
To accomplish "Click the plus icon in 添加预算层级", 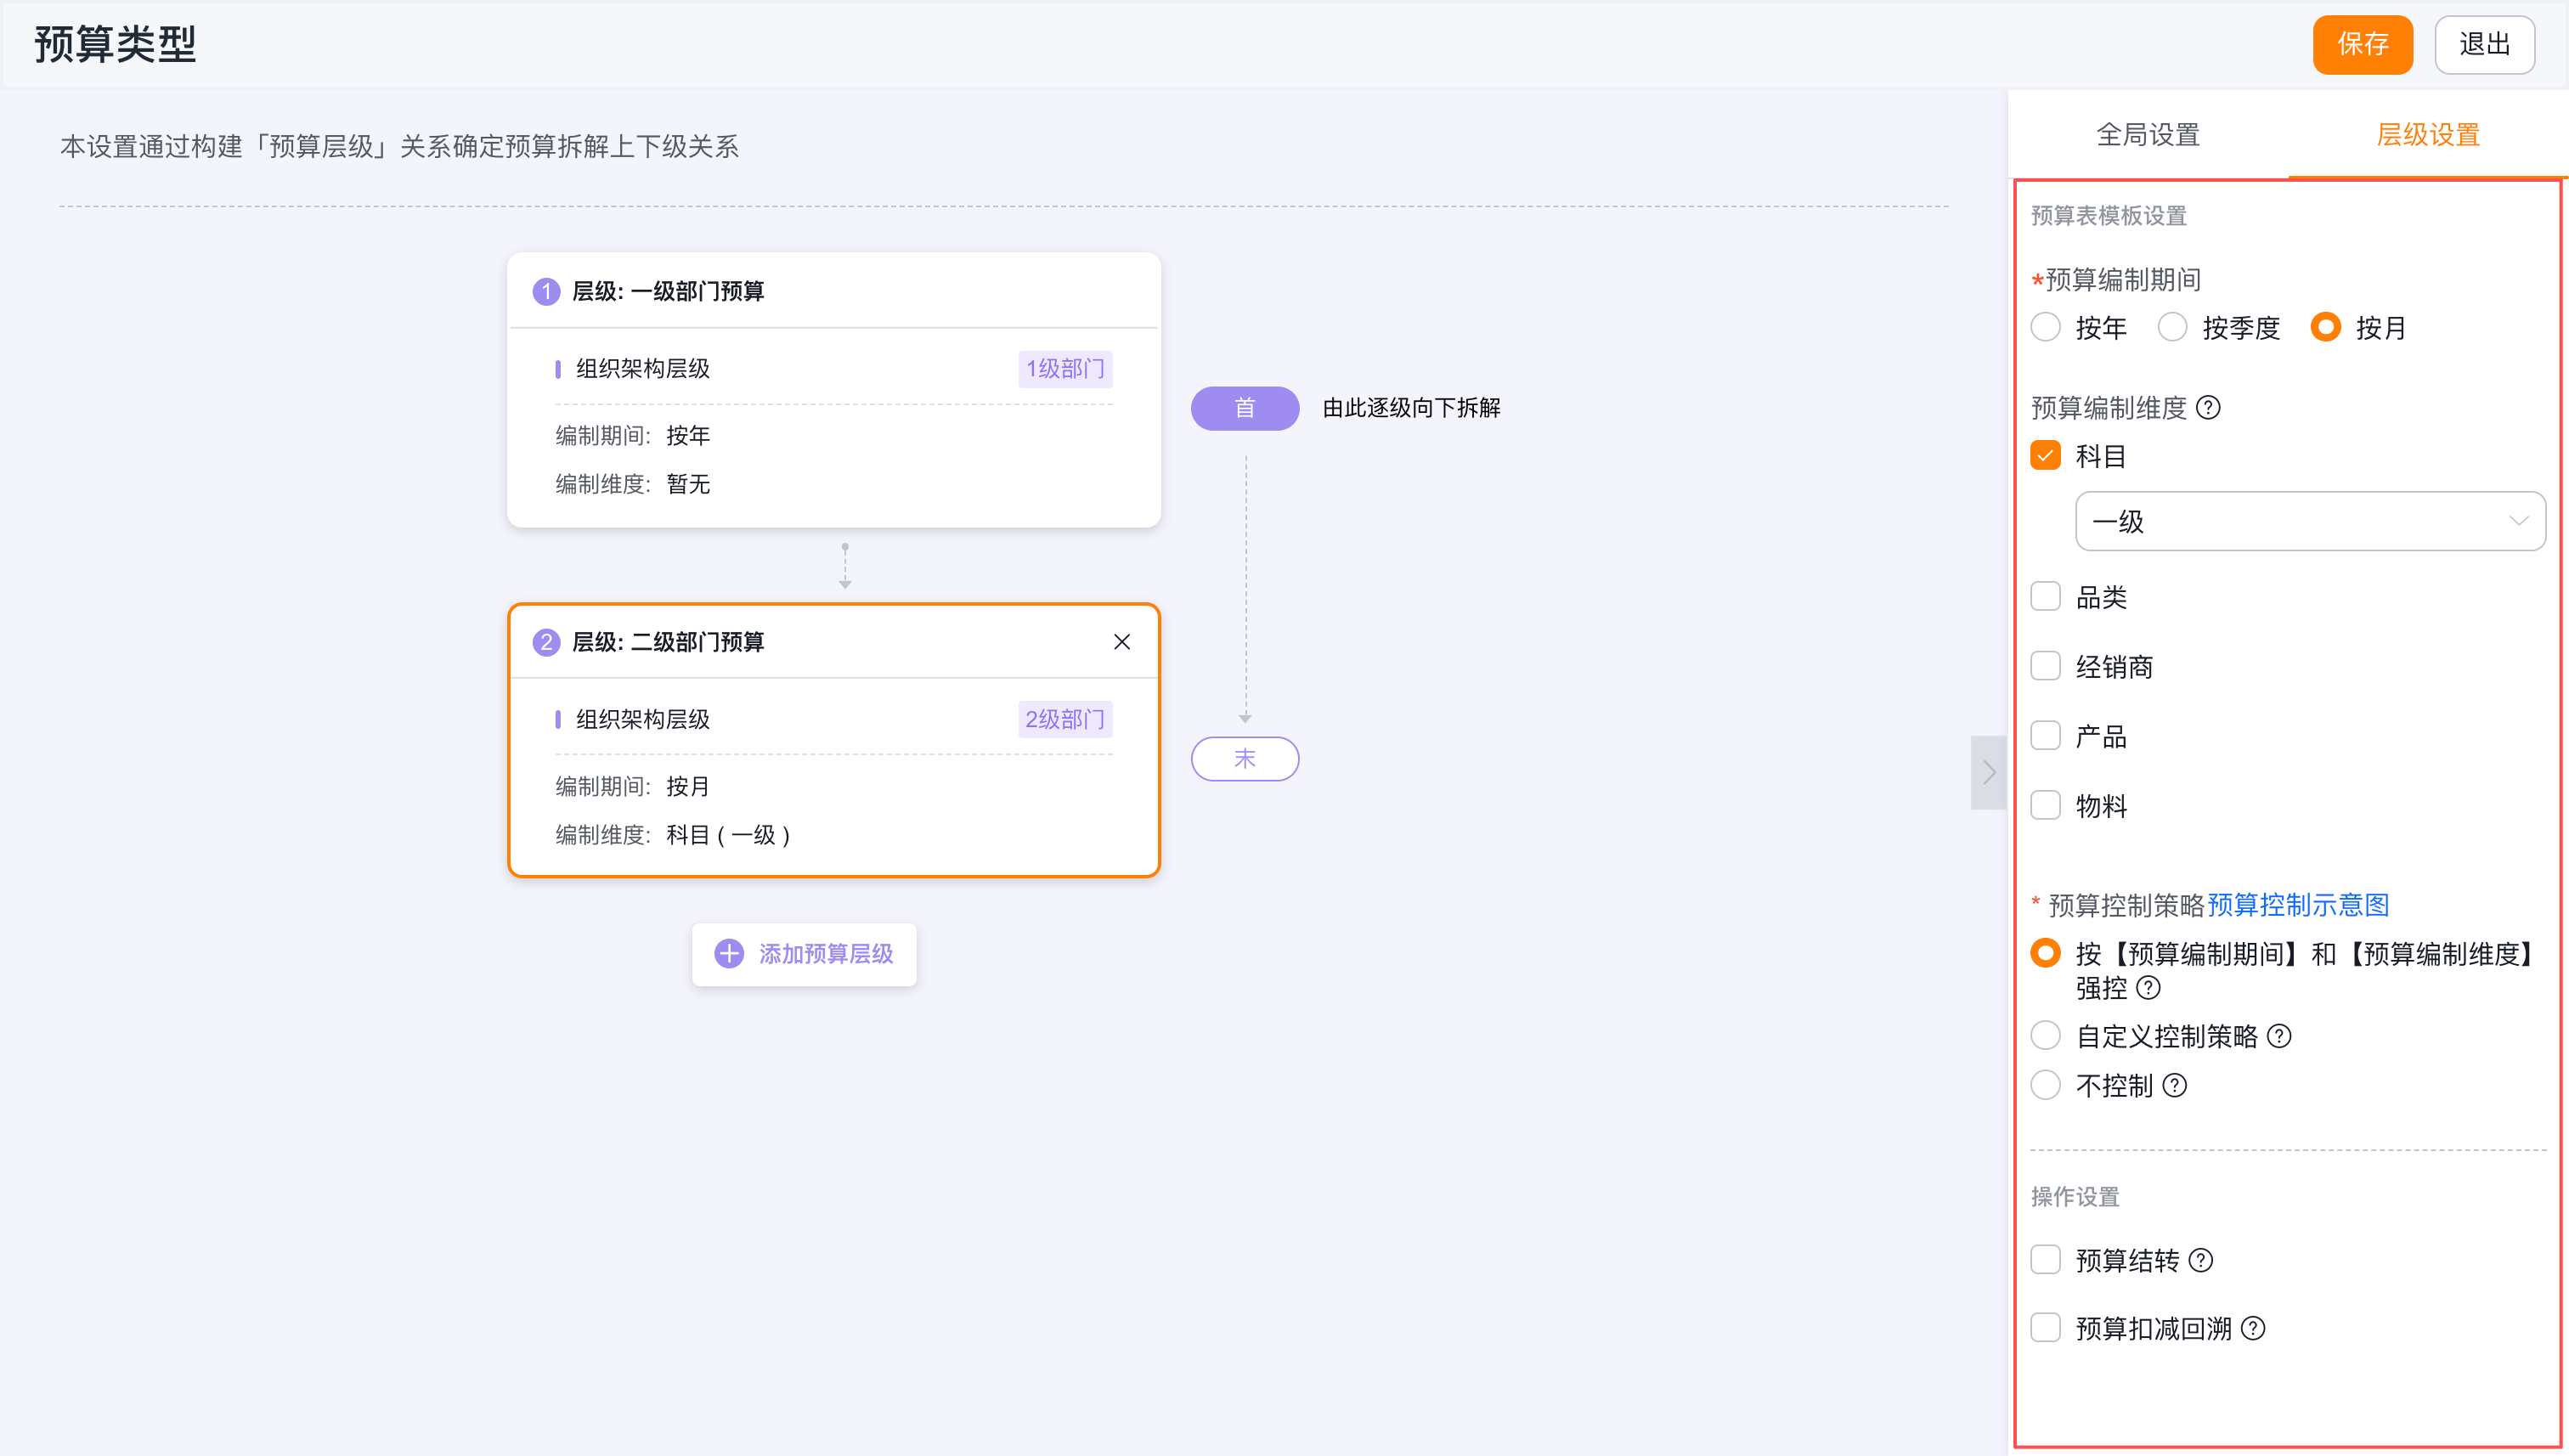I will tap(729, 954).
